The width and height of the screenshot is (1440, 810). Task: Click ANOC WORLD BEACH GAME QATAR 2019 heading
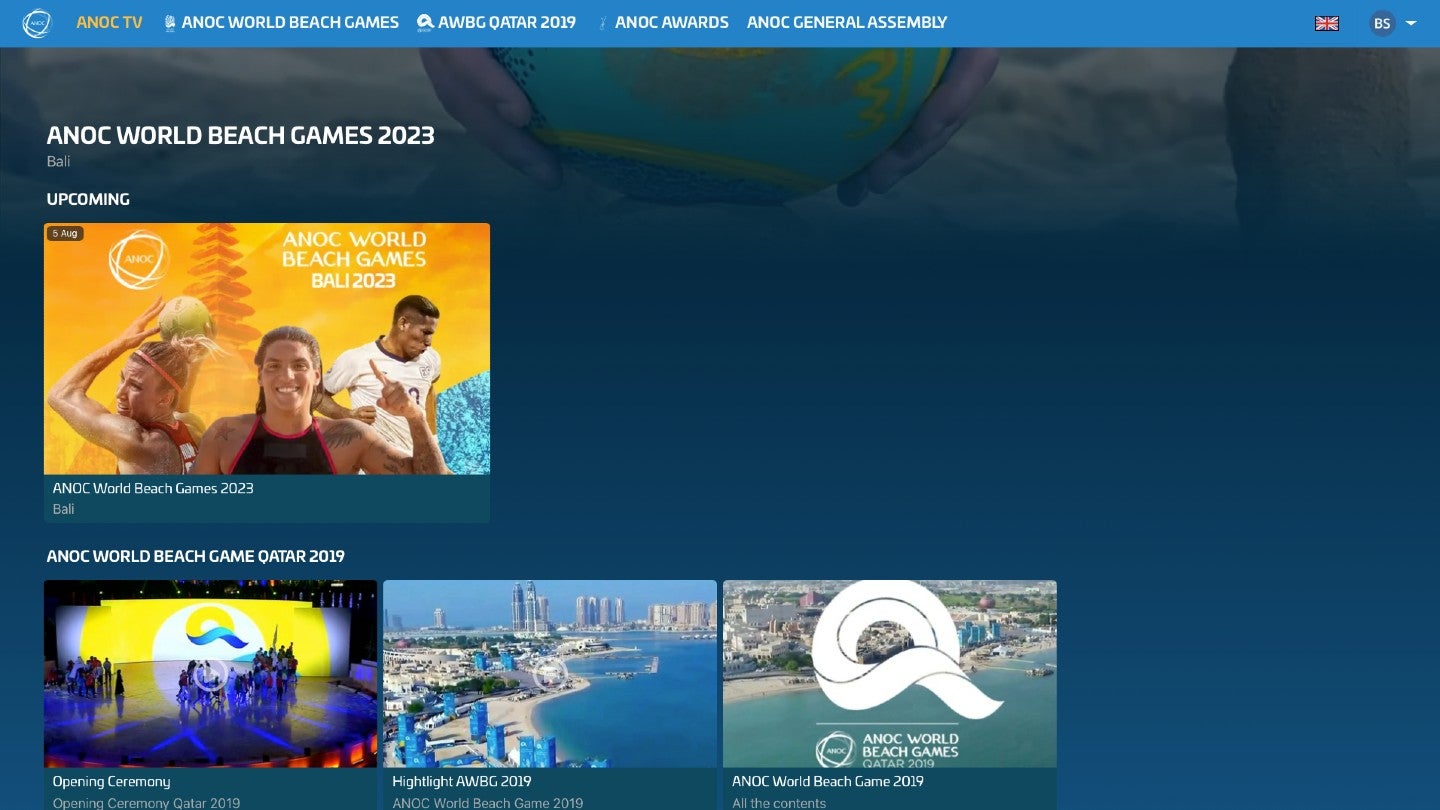196,556
